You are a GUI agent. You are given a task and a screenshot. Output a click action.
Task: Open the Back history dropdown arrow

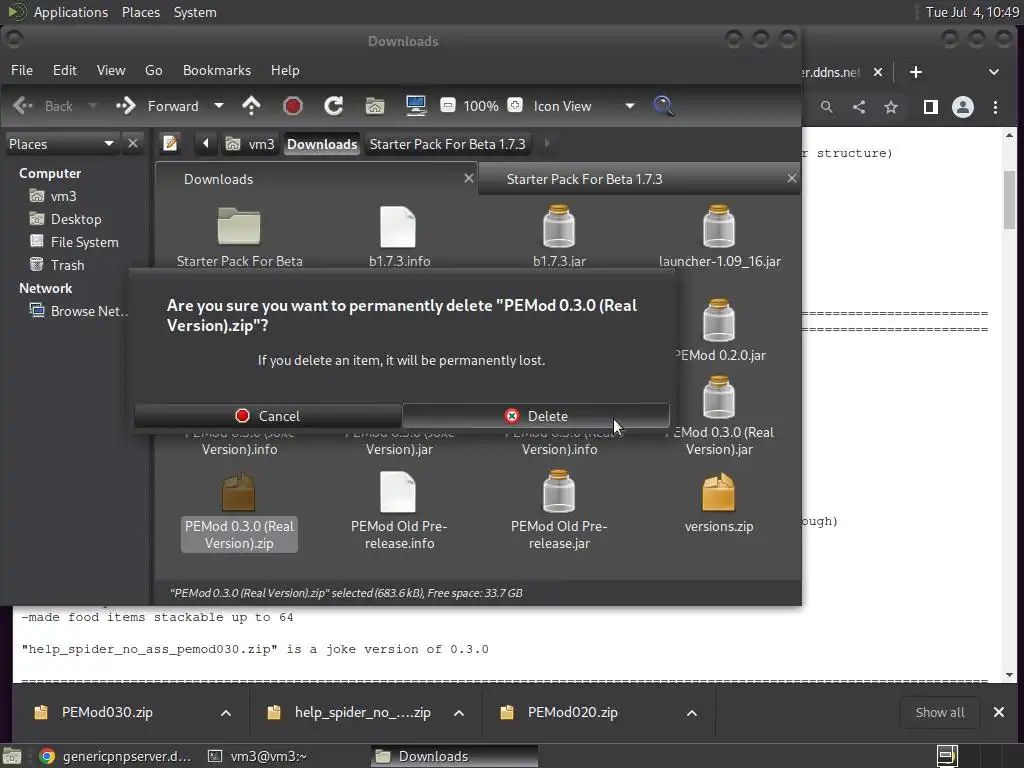[93, 106]
